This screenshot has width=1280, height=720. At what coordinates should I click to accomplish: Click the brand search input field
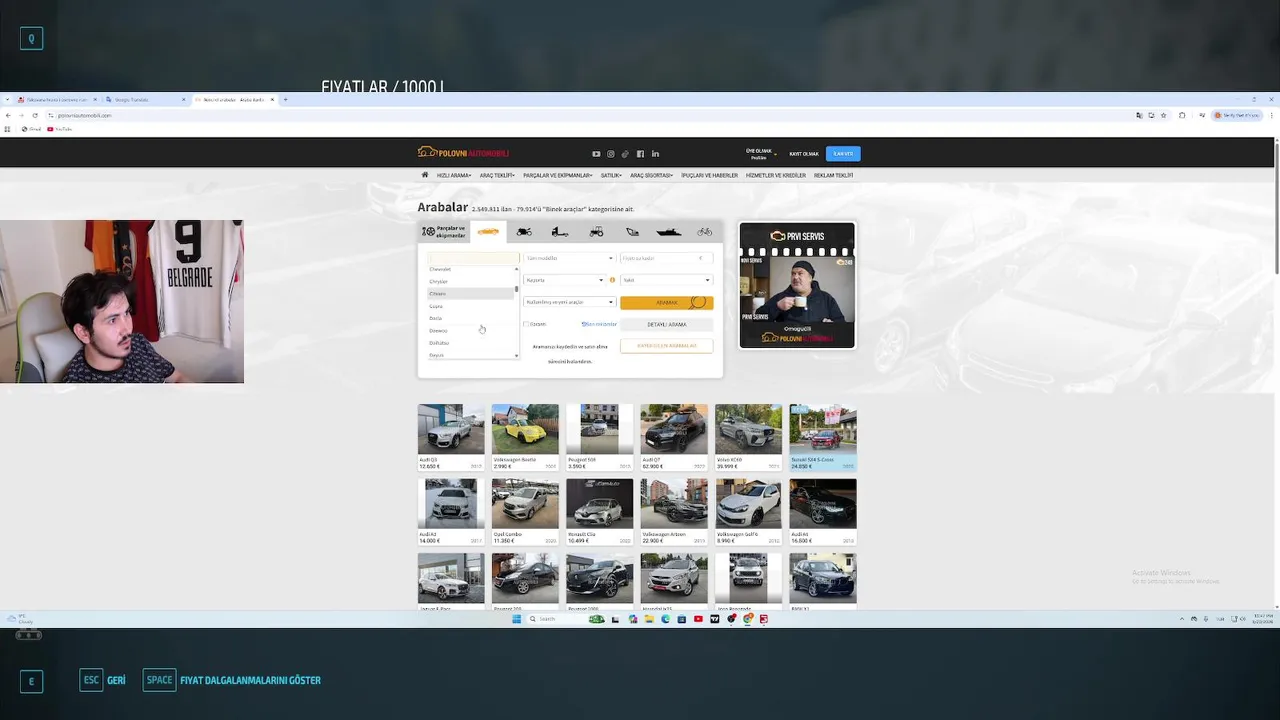click(x=473, y=258)
